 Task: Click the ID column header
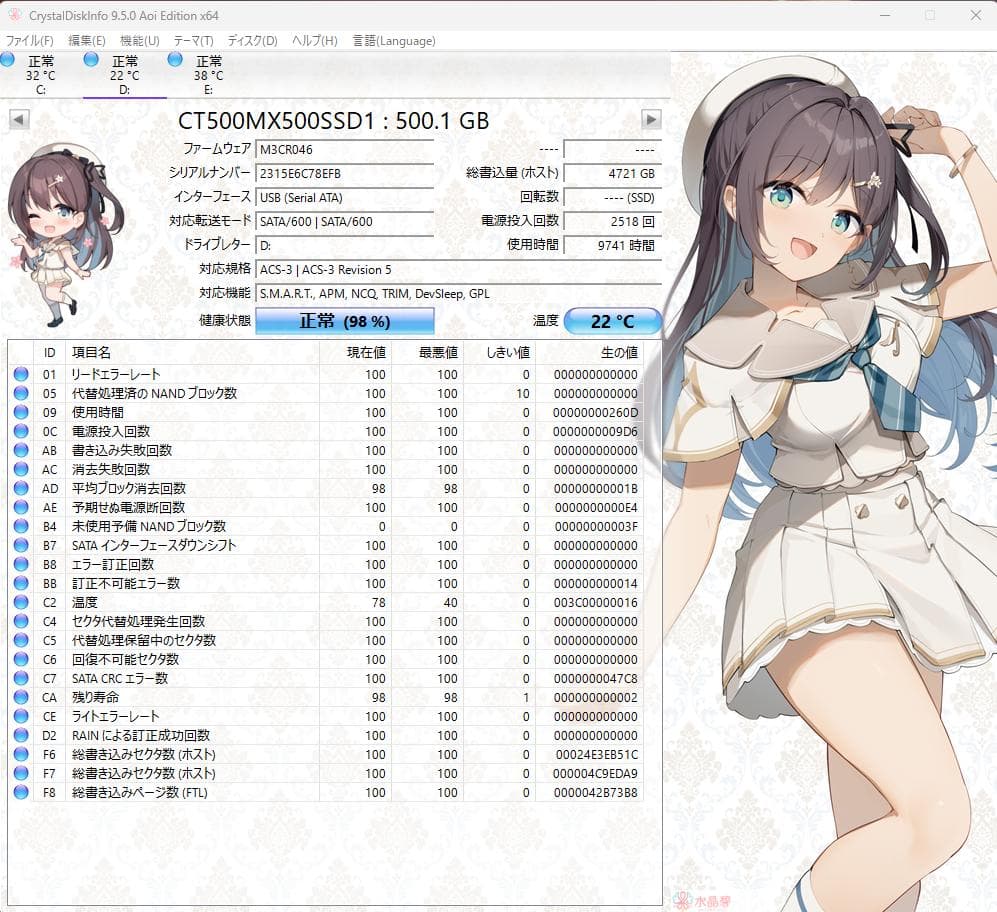click(x=49, y=352)
